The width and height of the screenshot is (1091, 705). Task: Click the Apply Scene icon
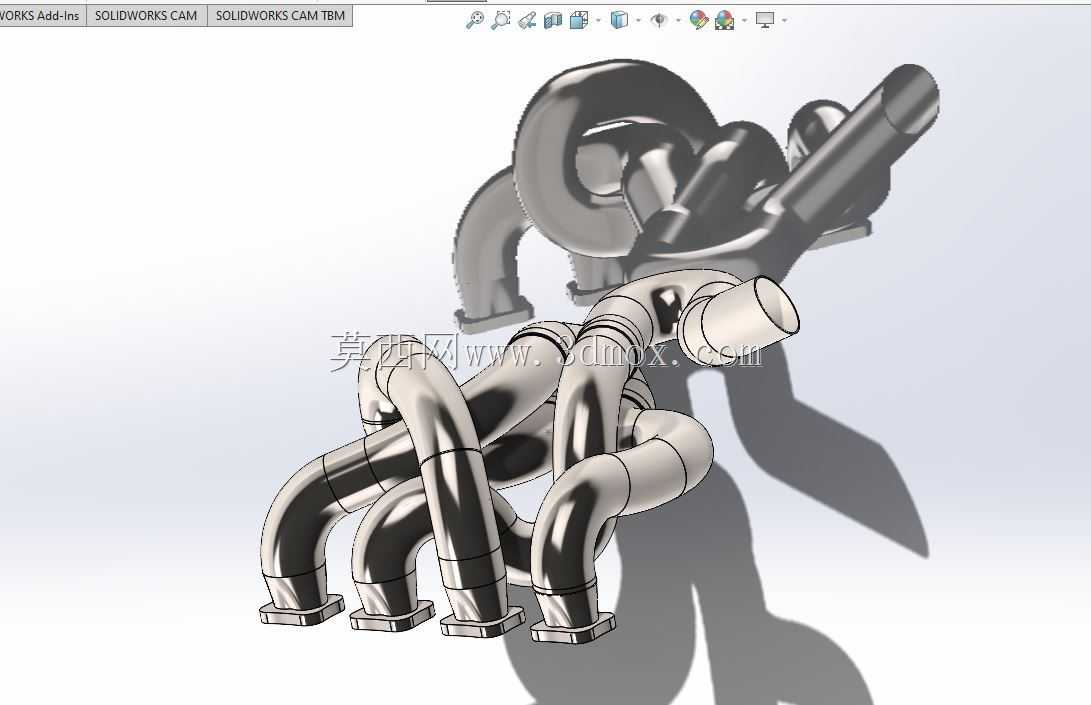pyautogui.click(x=724, y=20)
